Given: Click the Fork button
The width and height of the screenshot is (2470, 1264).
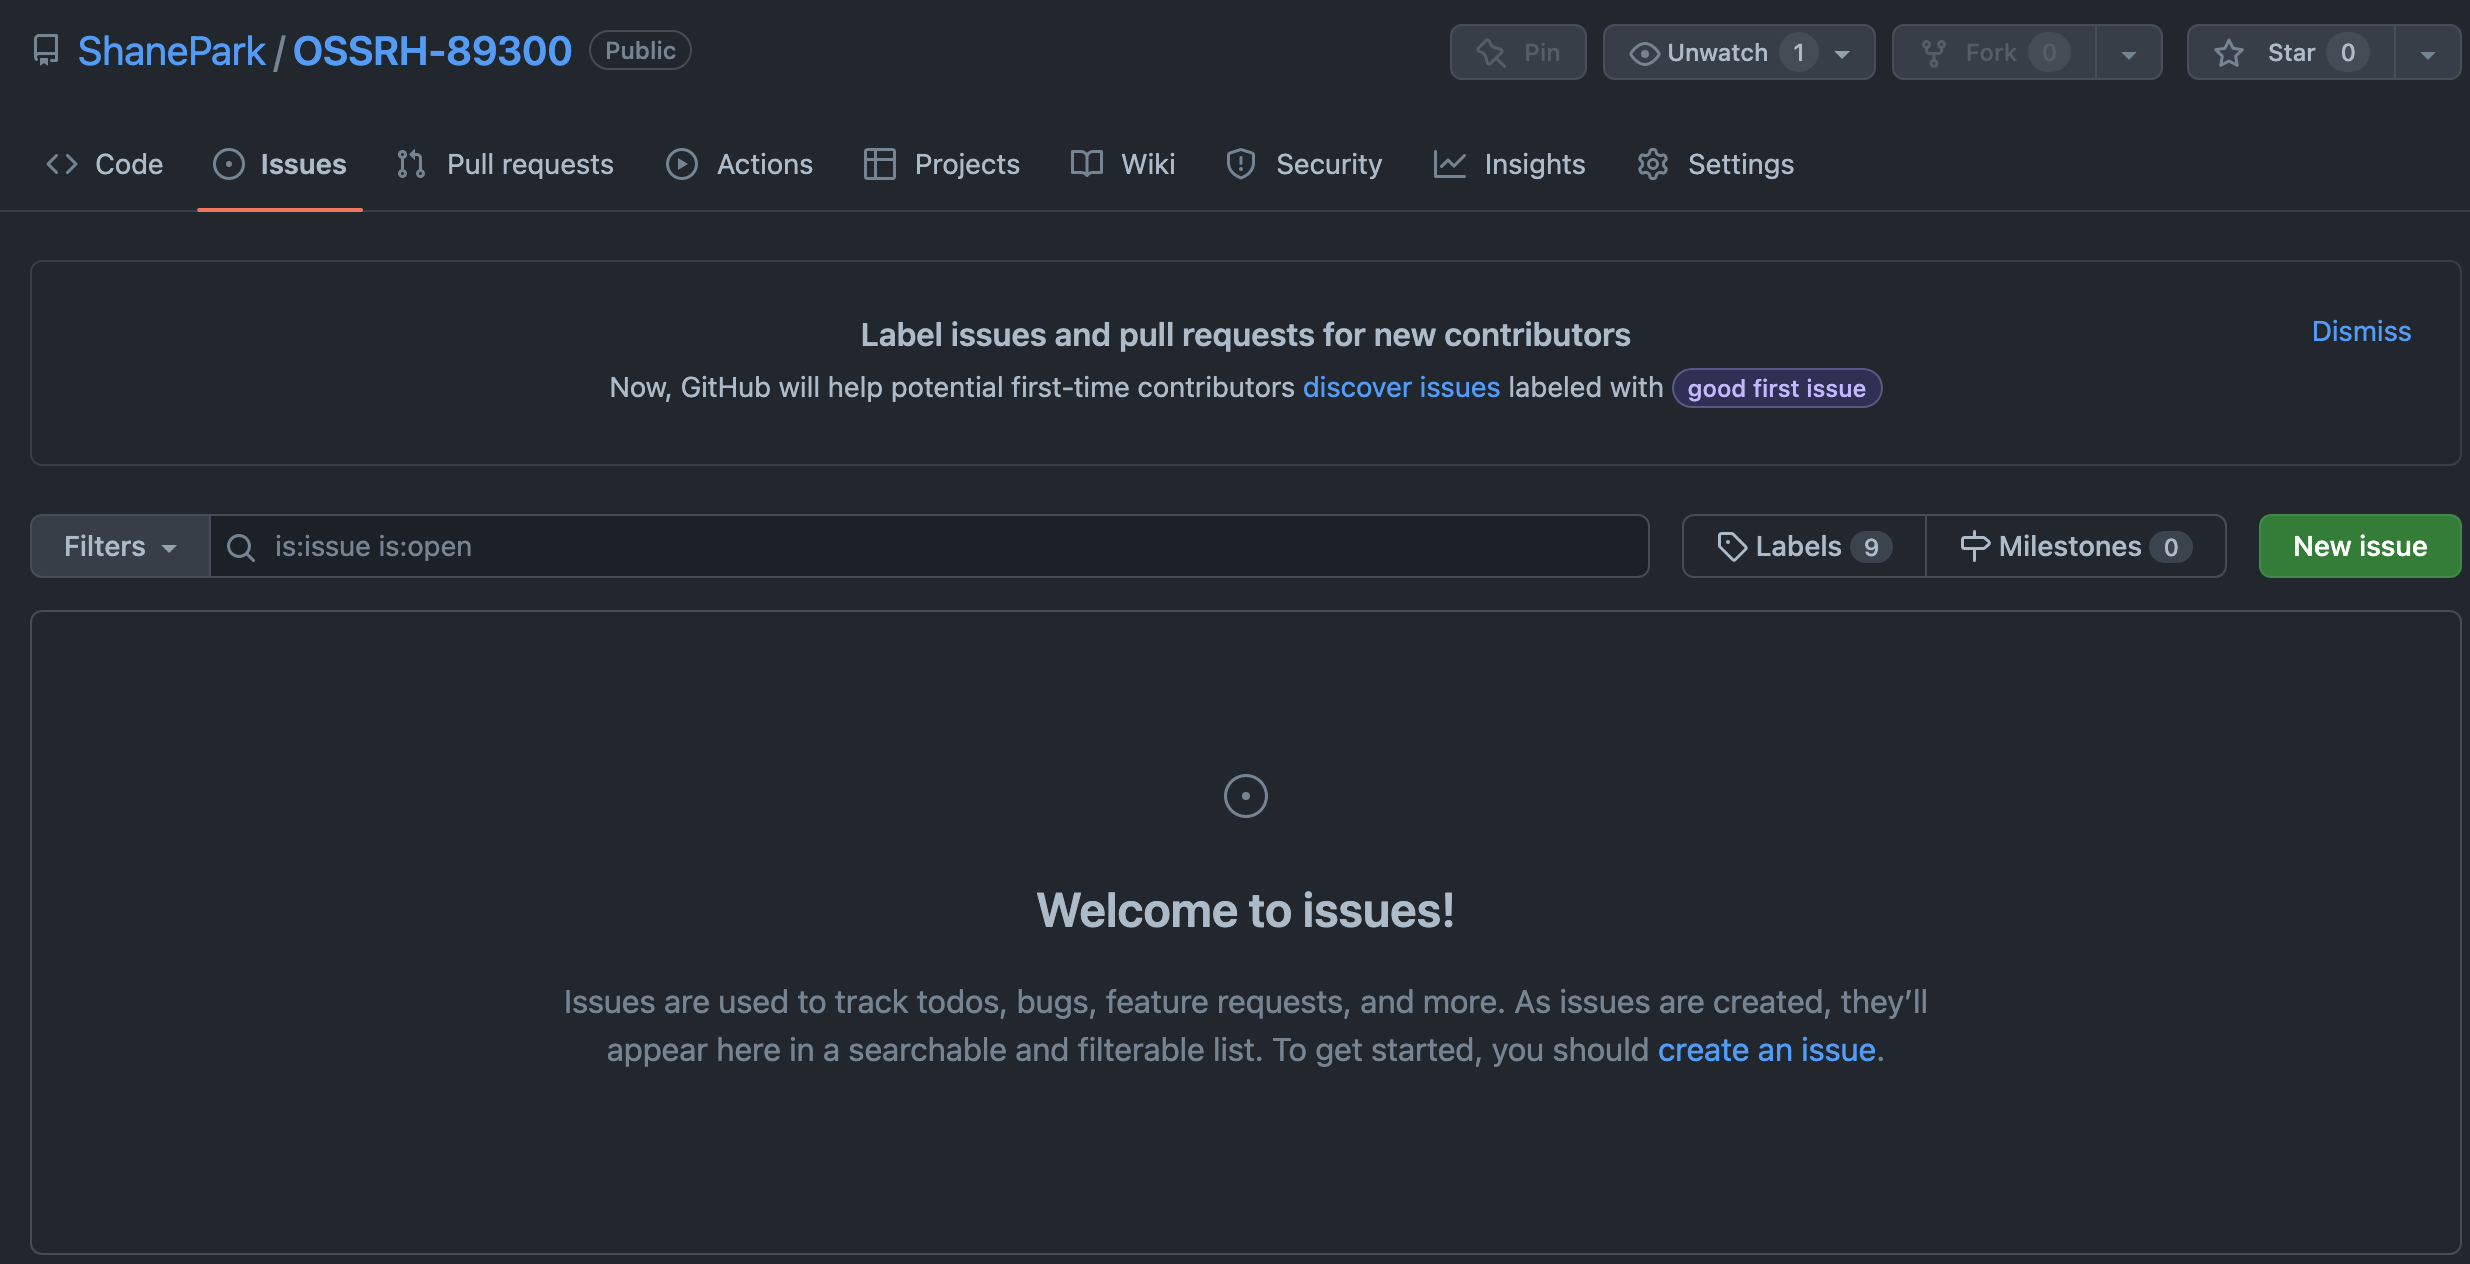Looking at the screenshot, I should pos(1991,53).
